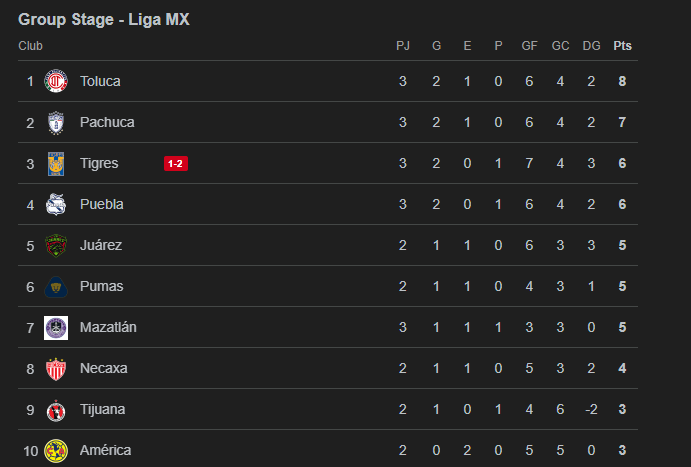The image size is (691, 467).
Task: Click the Tigres club crest icon
Action: (56, 163)
